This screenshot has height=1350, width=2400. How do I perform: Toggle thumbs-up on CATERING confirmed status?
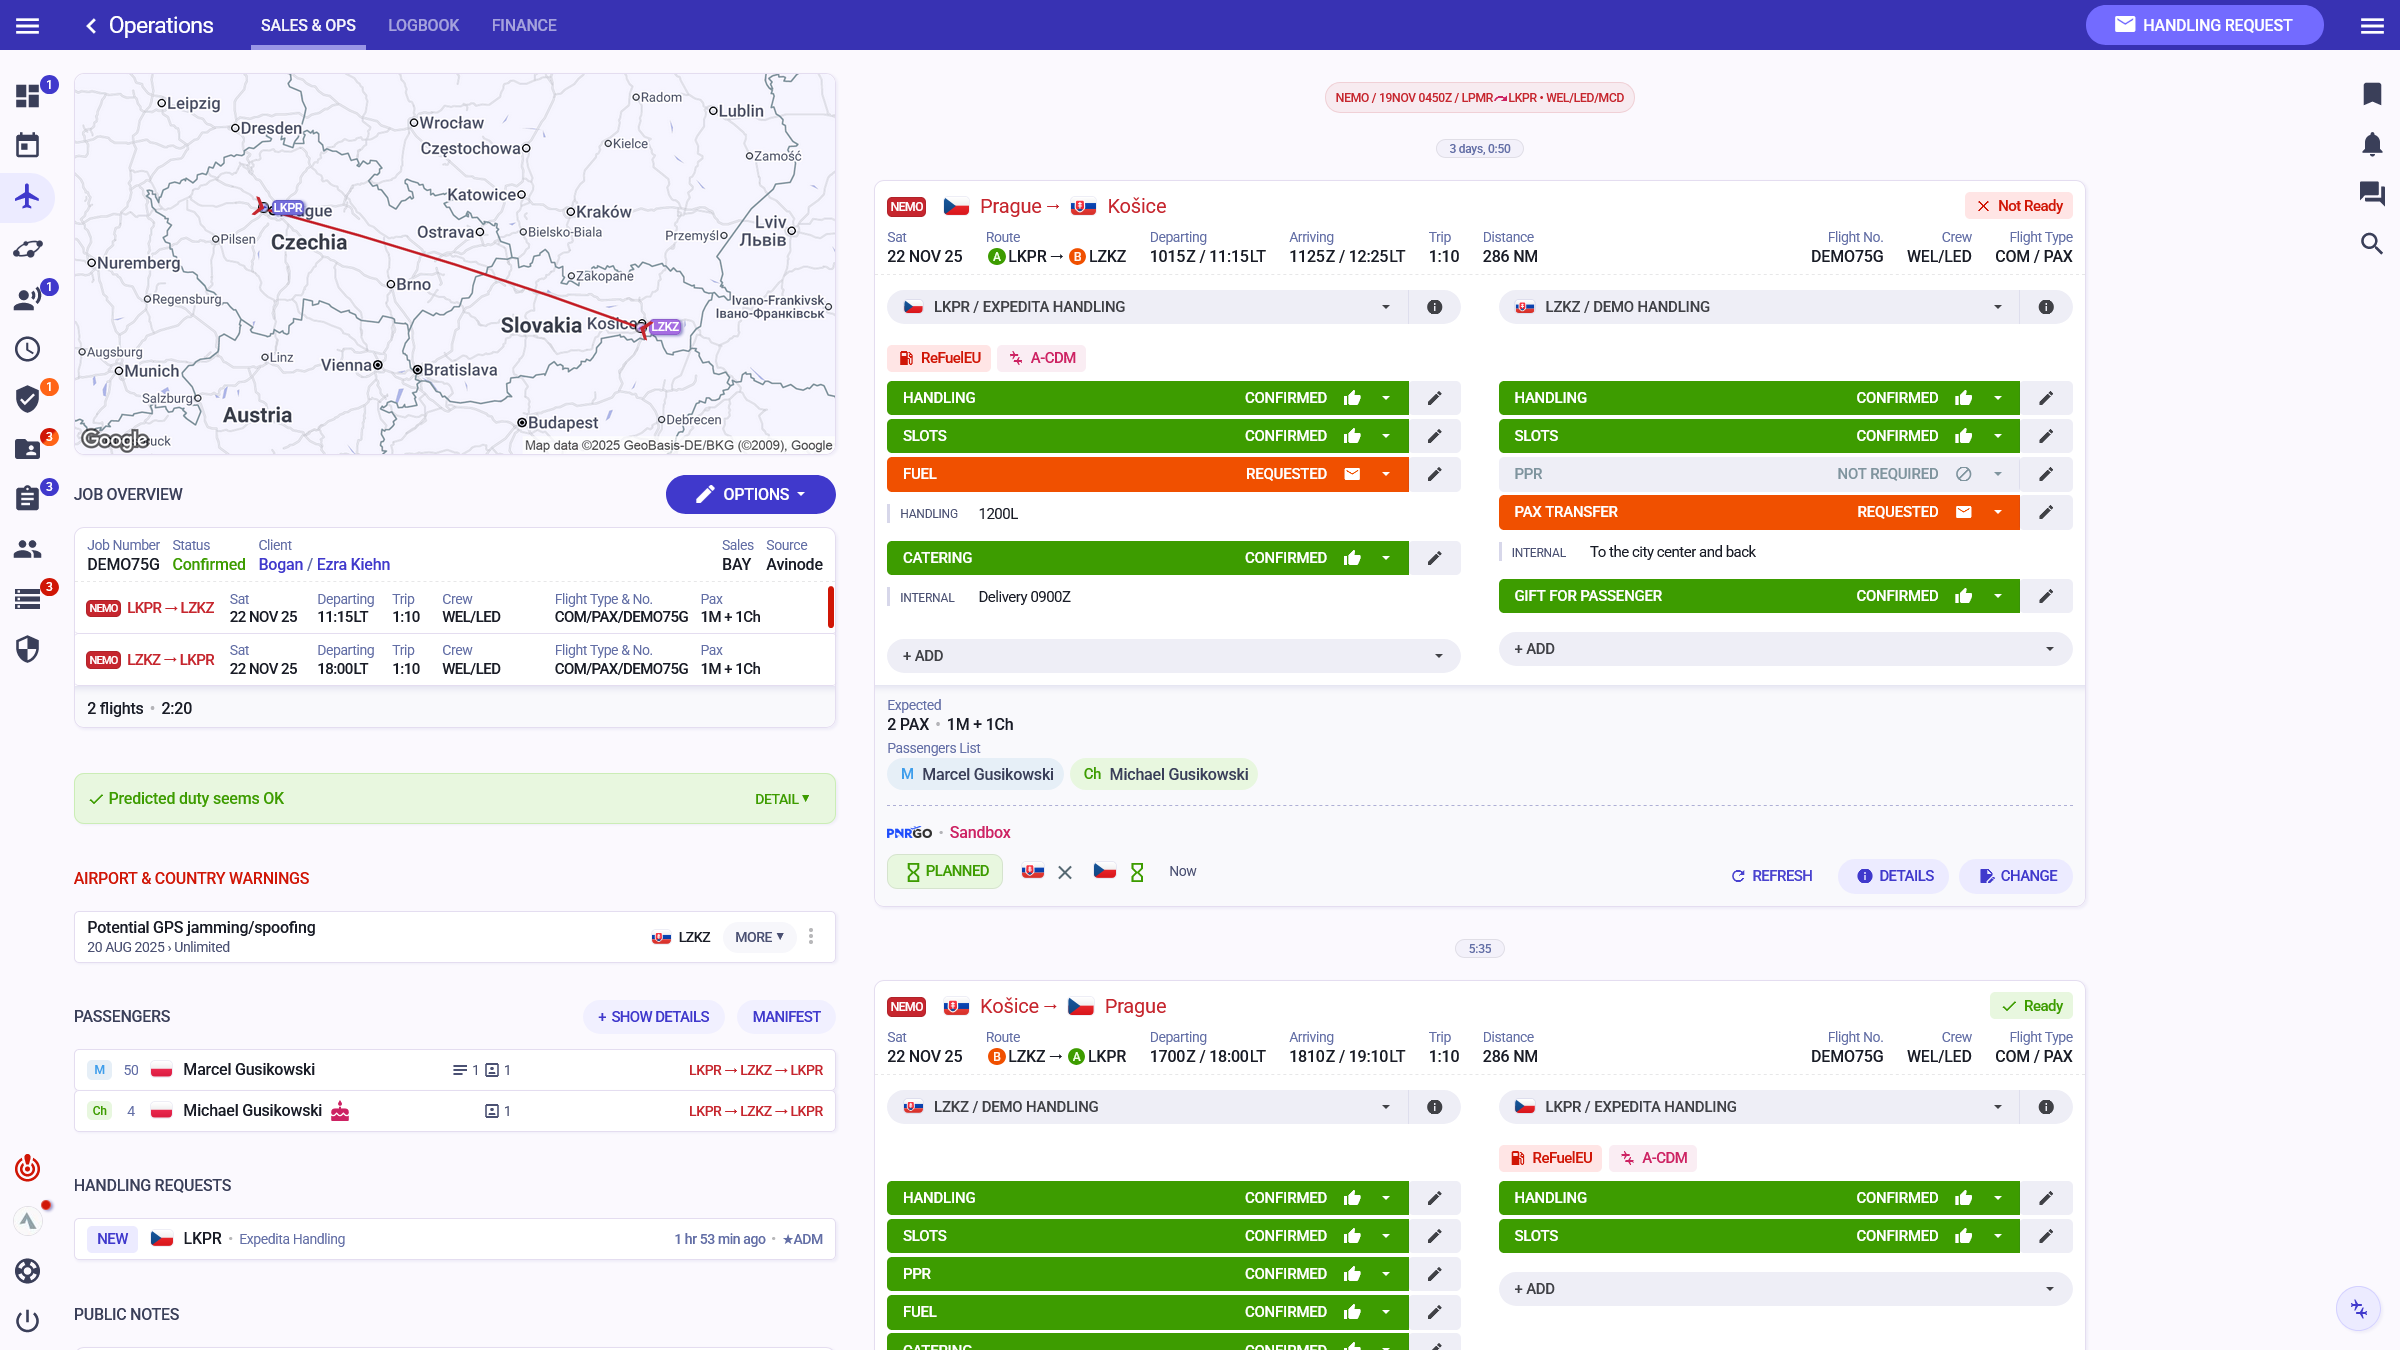[x=1352, y=558]
